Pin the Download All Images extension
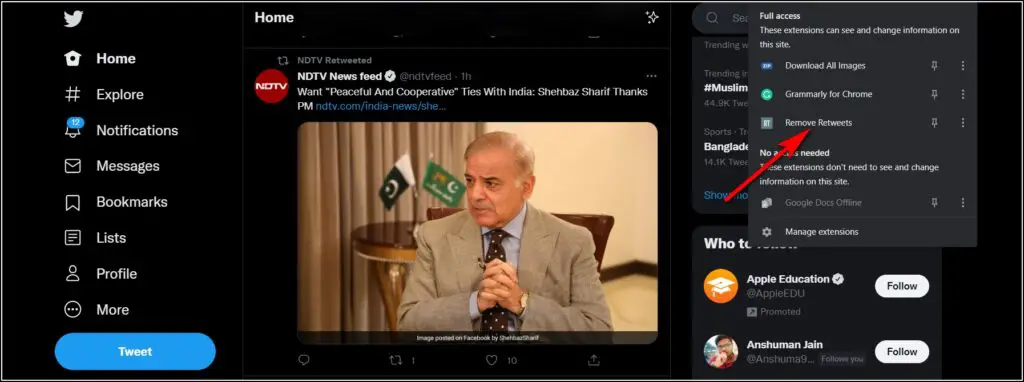 tap(935, 65)
